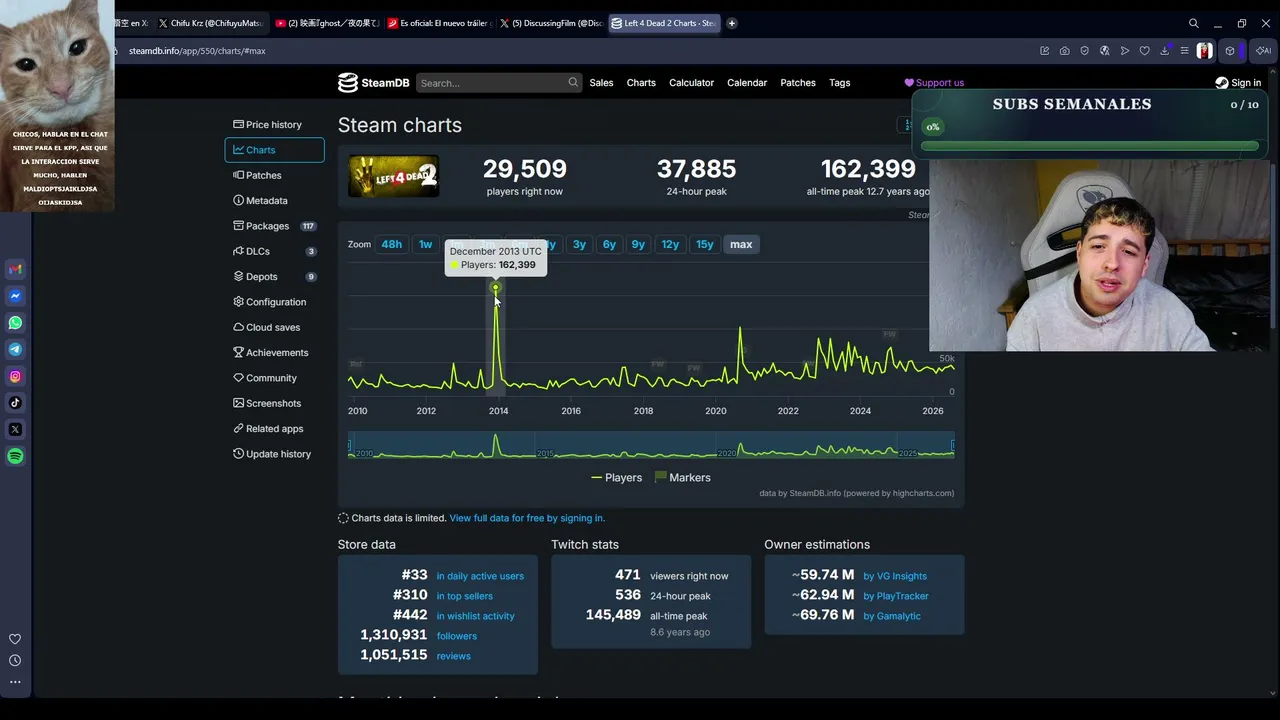Open Telegram in the browser sidebar
This screenshot has width=1280, height=720.
click(15, 349)
